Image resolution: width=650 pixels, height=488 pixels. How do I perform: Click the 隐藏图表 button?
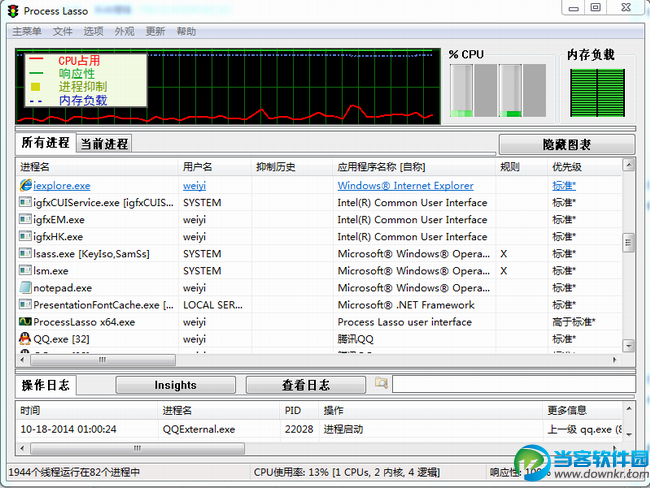pos(567,145)
